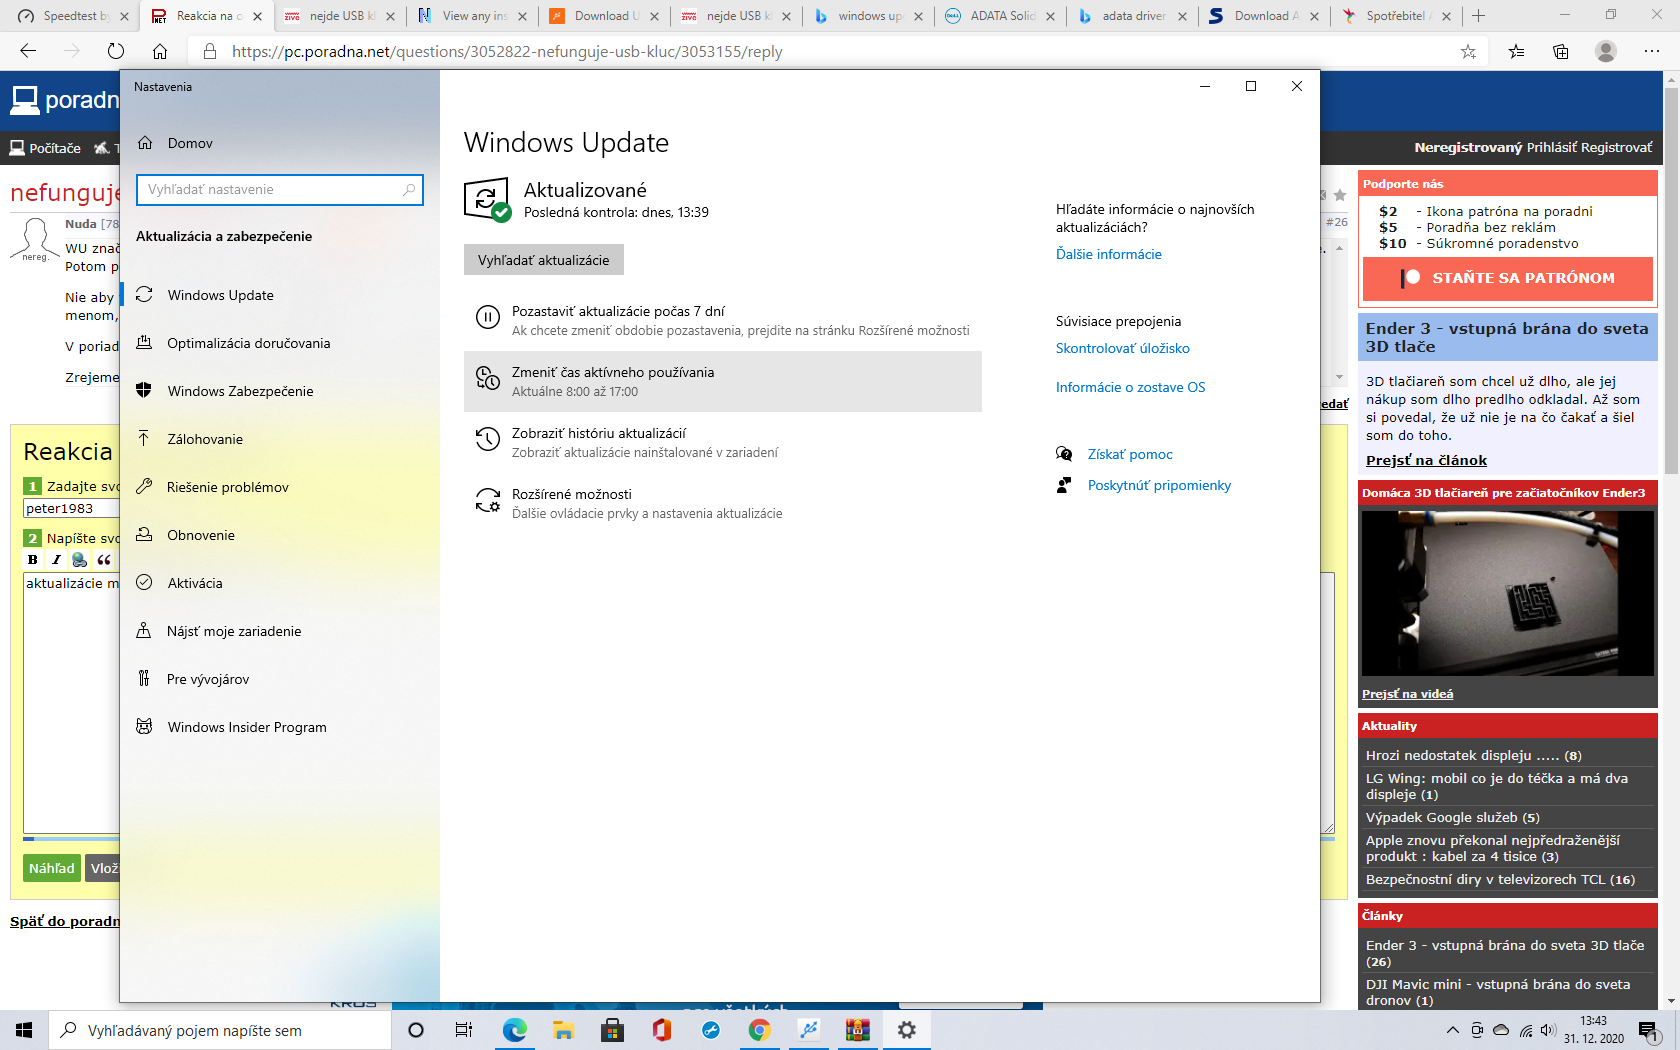Open browser collections icon
The image size is (1680, 1050).
1561,51
